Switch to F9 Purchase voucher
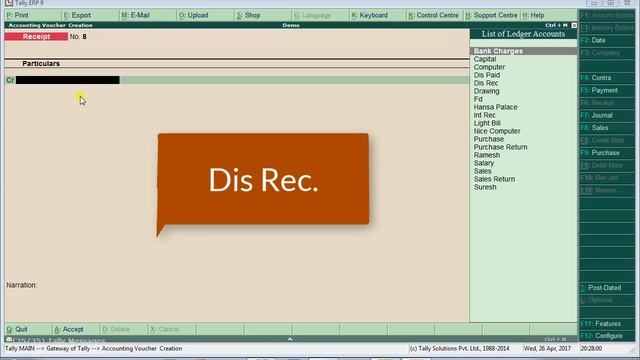This screenshot has width=640, height=360. pos(607,153)
